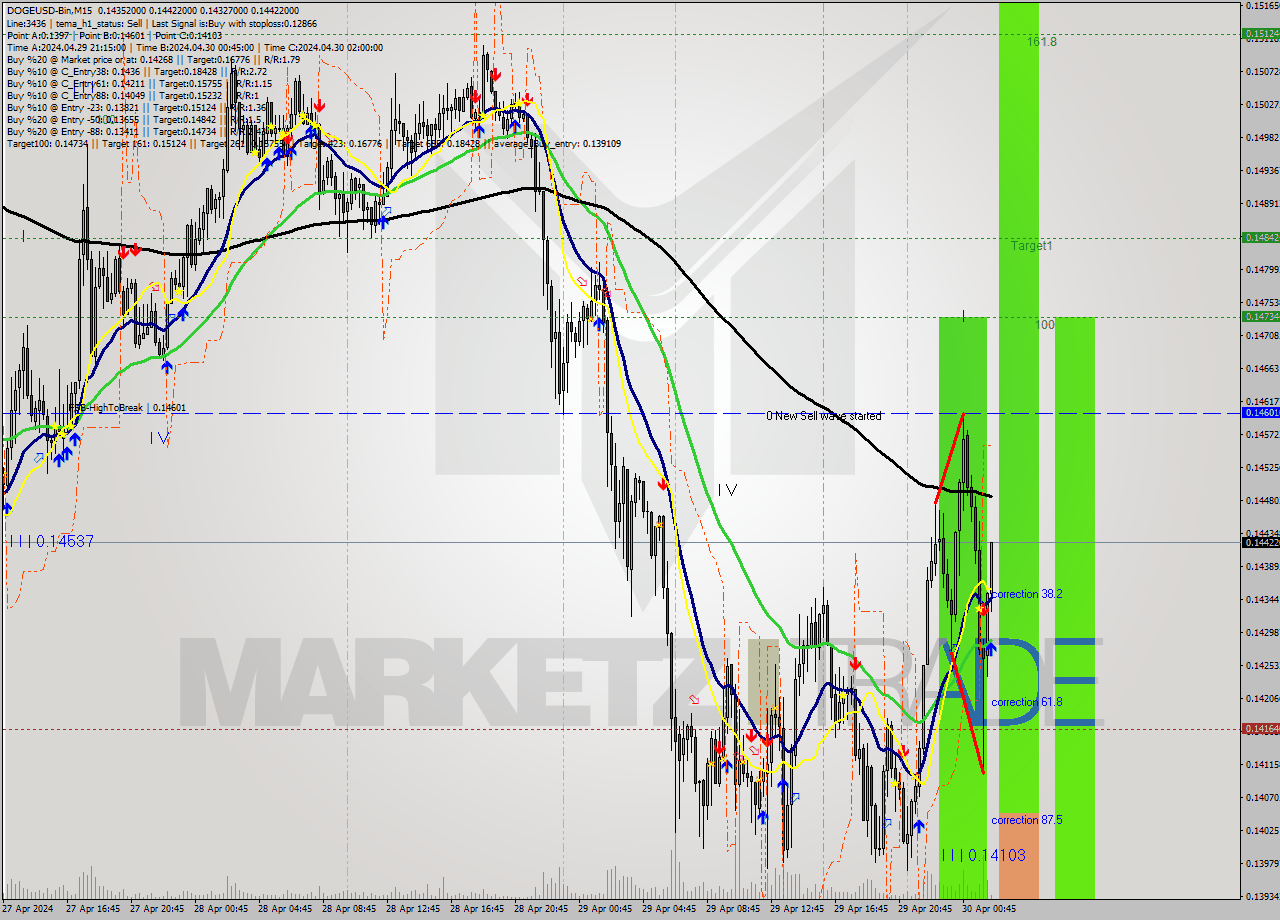Screen dimensions: 1280x920
Task: Click the '30 Apr 00:45' time axis label
Action: [989, 909]
